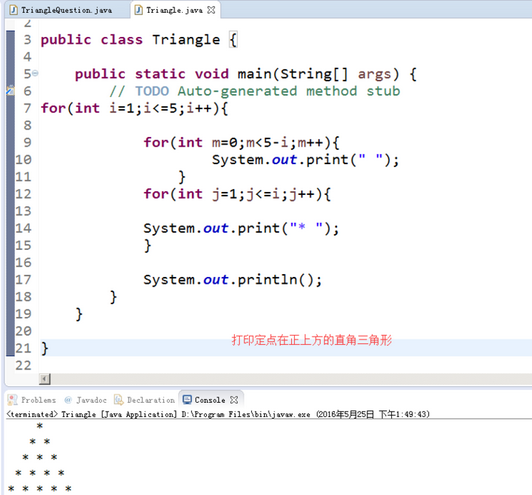Image resolution: width=532 pixels, height=495 pixels.
Task: Click the Javadoc view icon
Action: 68,400
